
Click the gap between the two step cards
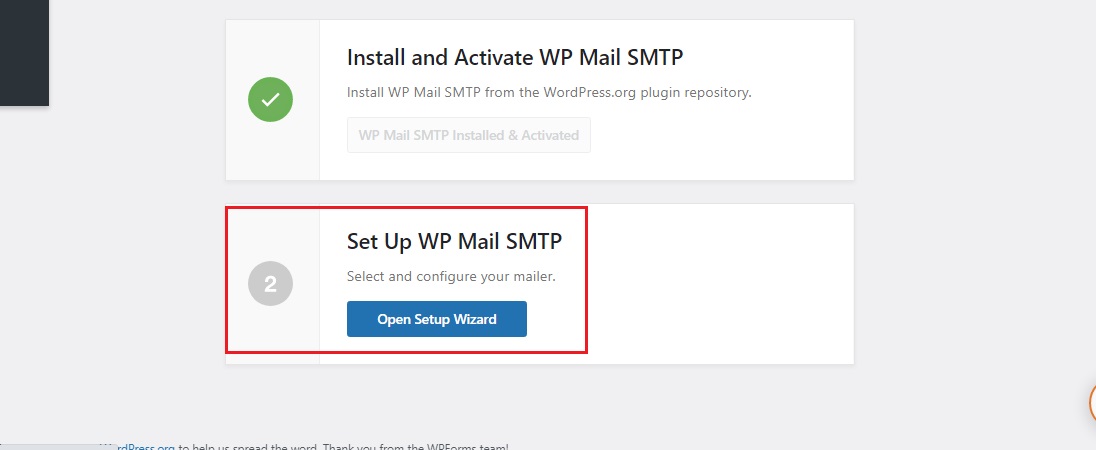[x=539, y=192]
